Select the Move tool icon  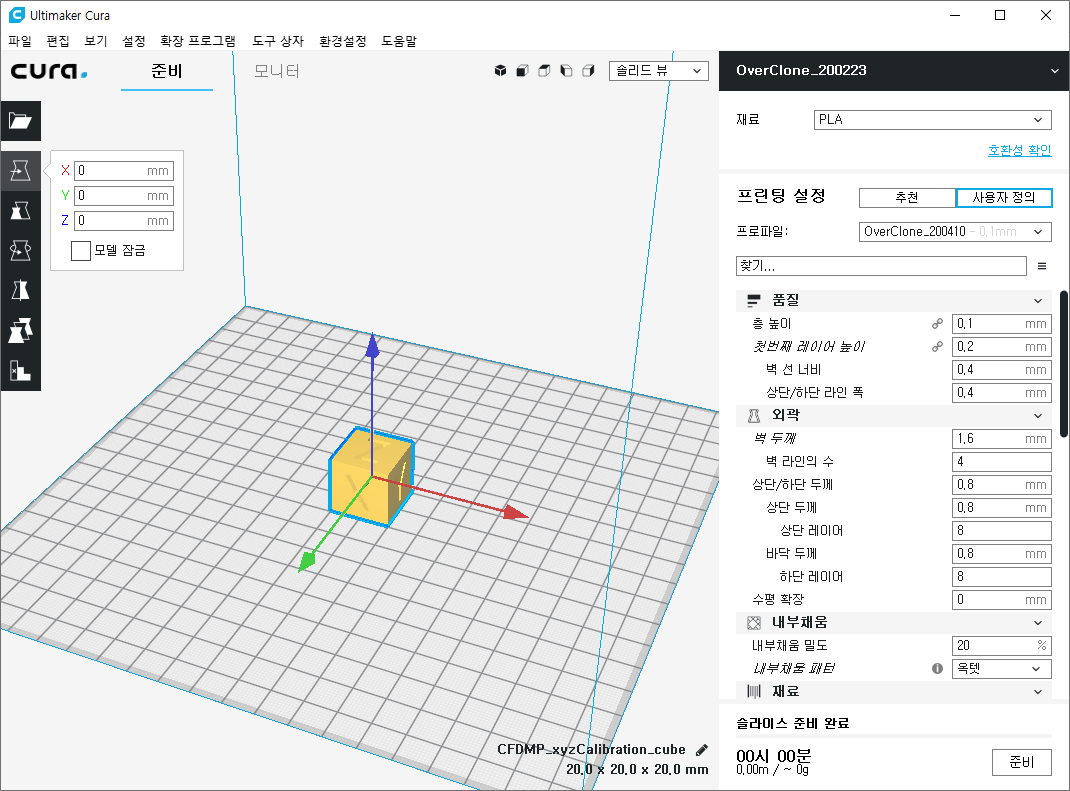(20, 170)
